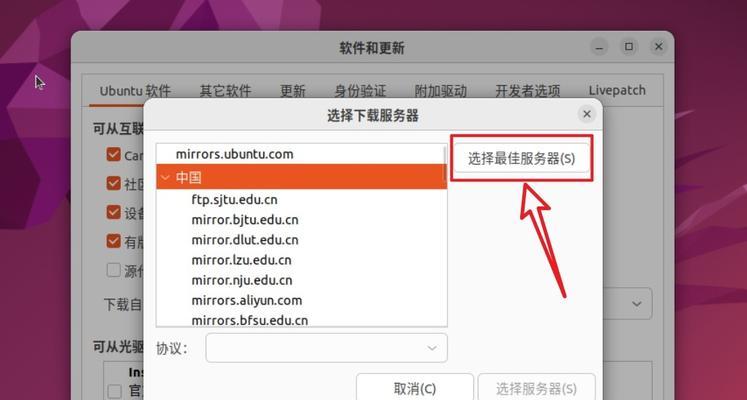Open the 协议 protocol dropdown
The height and width of the screenshot is (400, 747).
pyautogui.click(x=326, y=348)
